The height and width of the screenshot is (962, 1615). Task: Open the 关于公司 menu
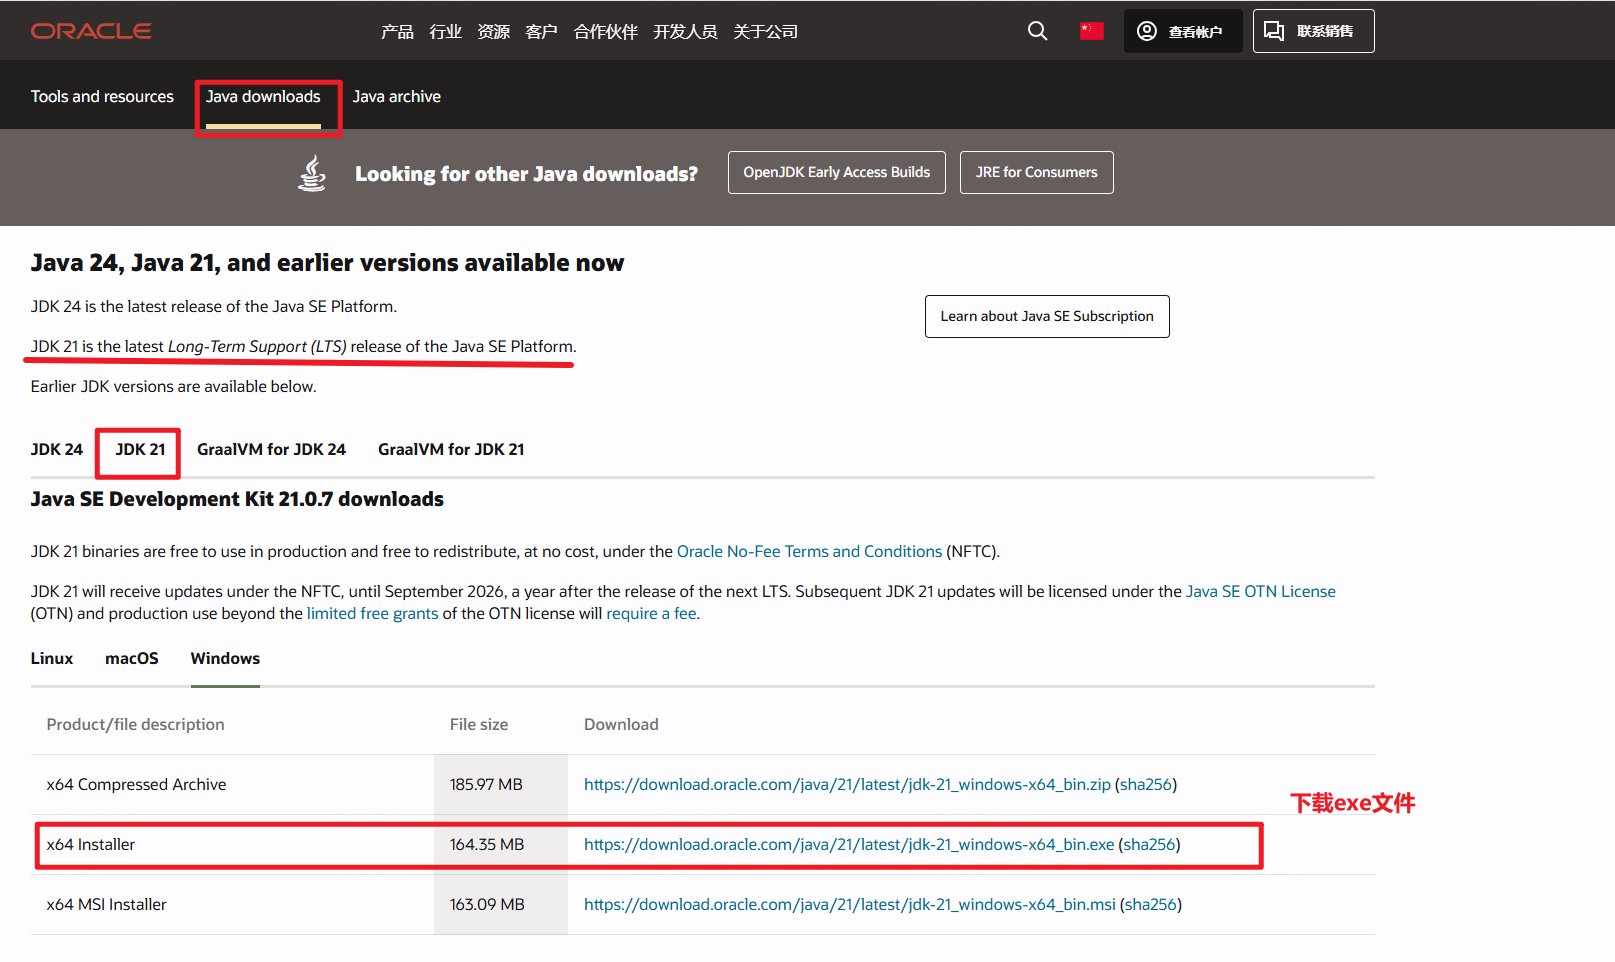point(765,32)
